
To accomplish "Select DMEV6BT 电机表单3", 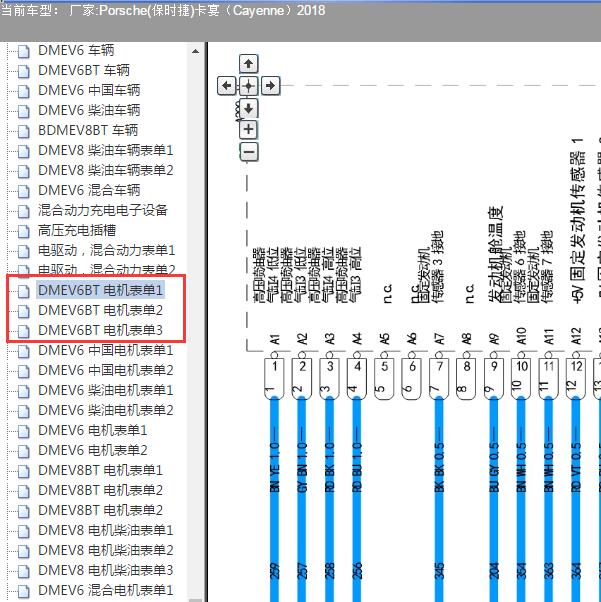I will (100, 330).
